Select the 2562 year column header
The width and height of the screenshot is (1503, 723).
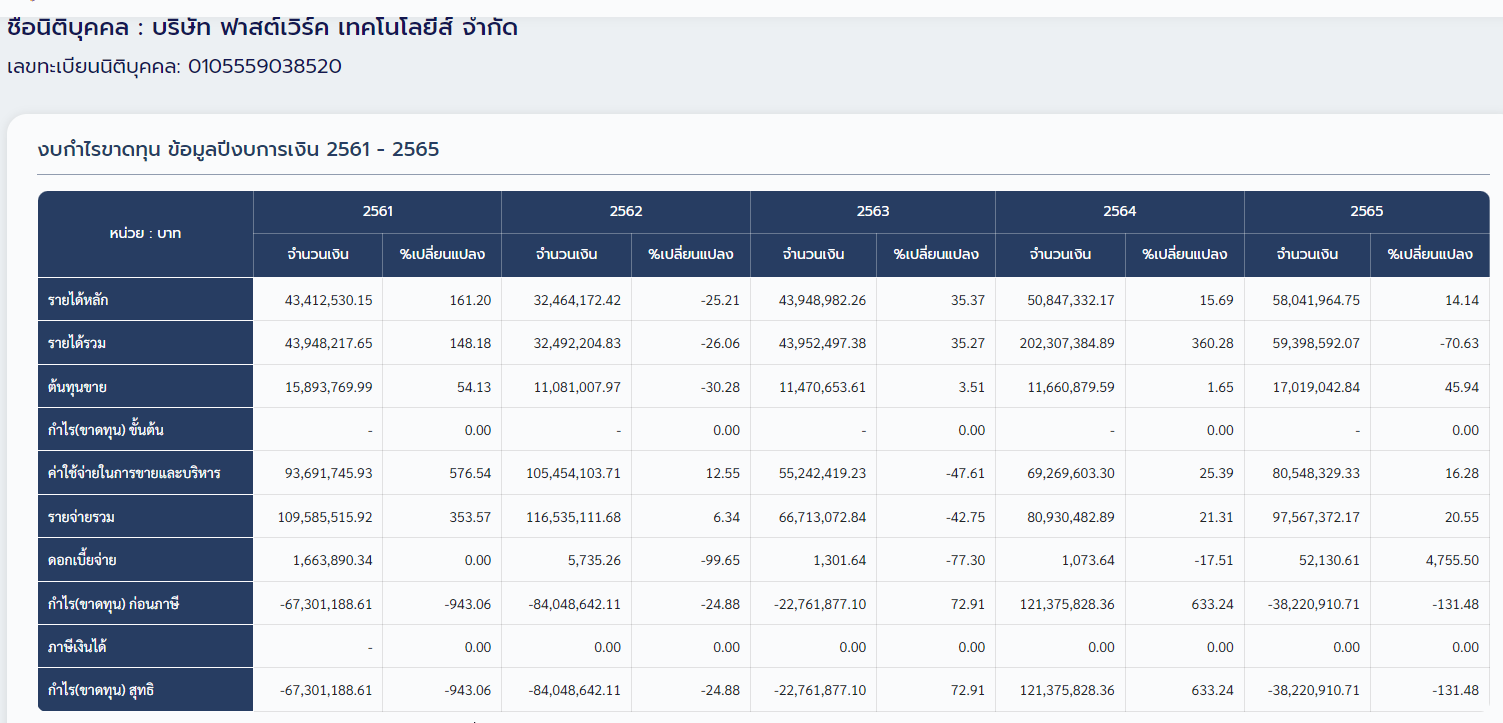(x=626, y=212)
